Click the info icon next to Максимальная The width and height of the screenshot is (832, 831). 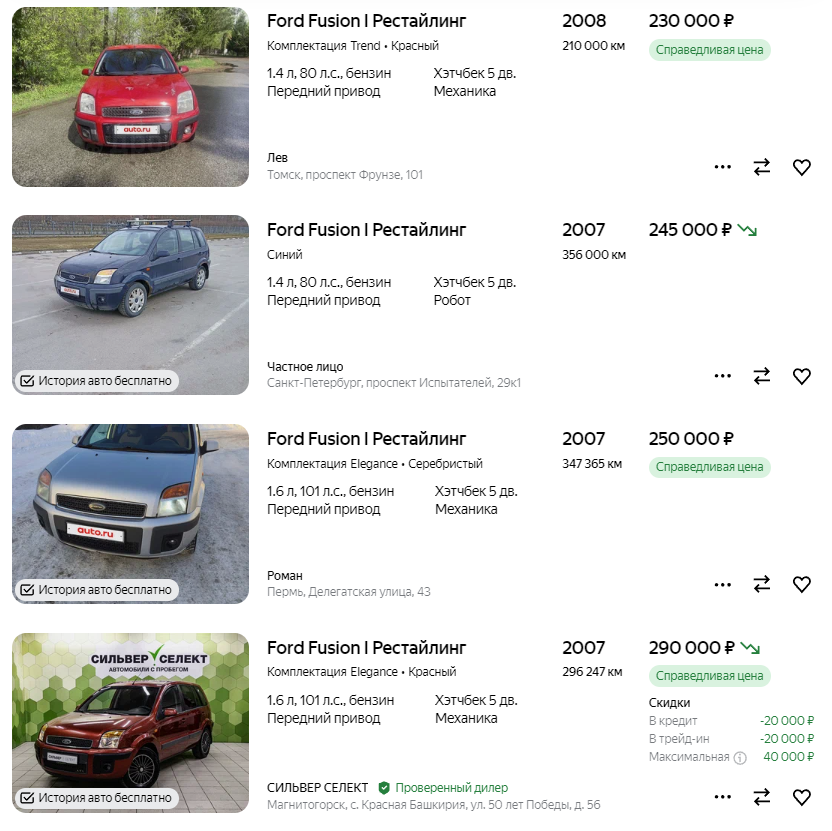pyautogui.click(x=740, y=758)
